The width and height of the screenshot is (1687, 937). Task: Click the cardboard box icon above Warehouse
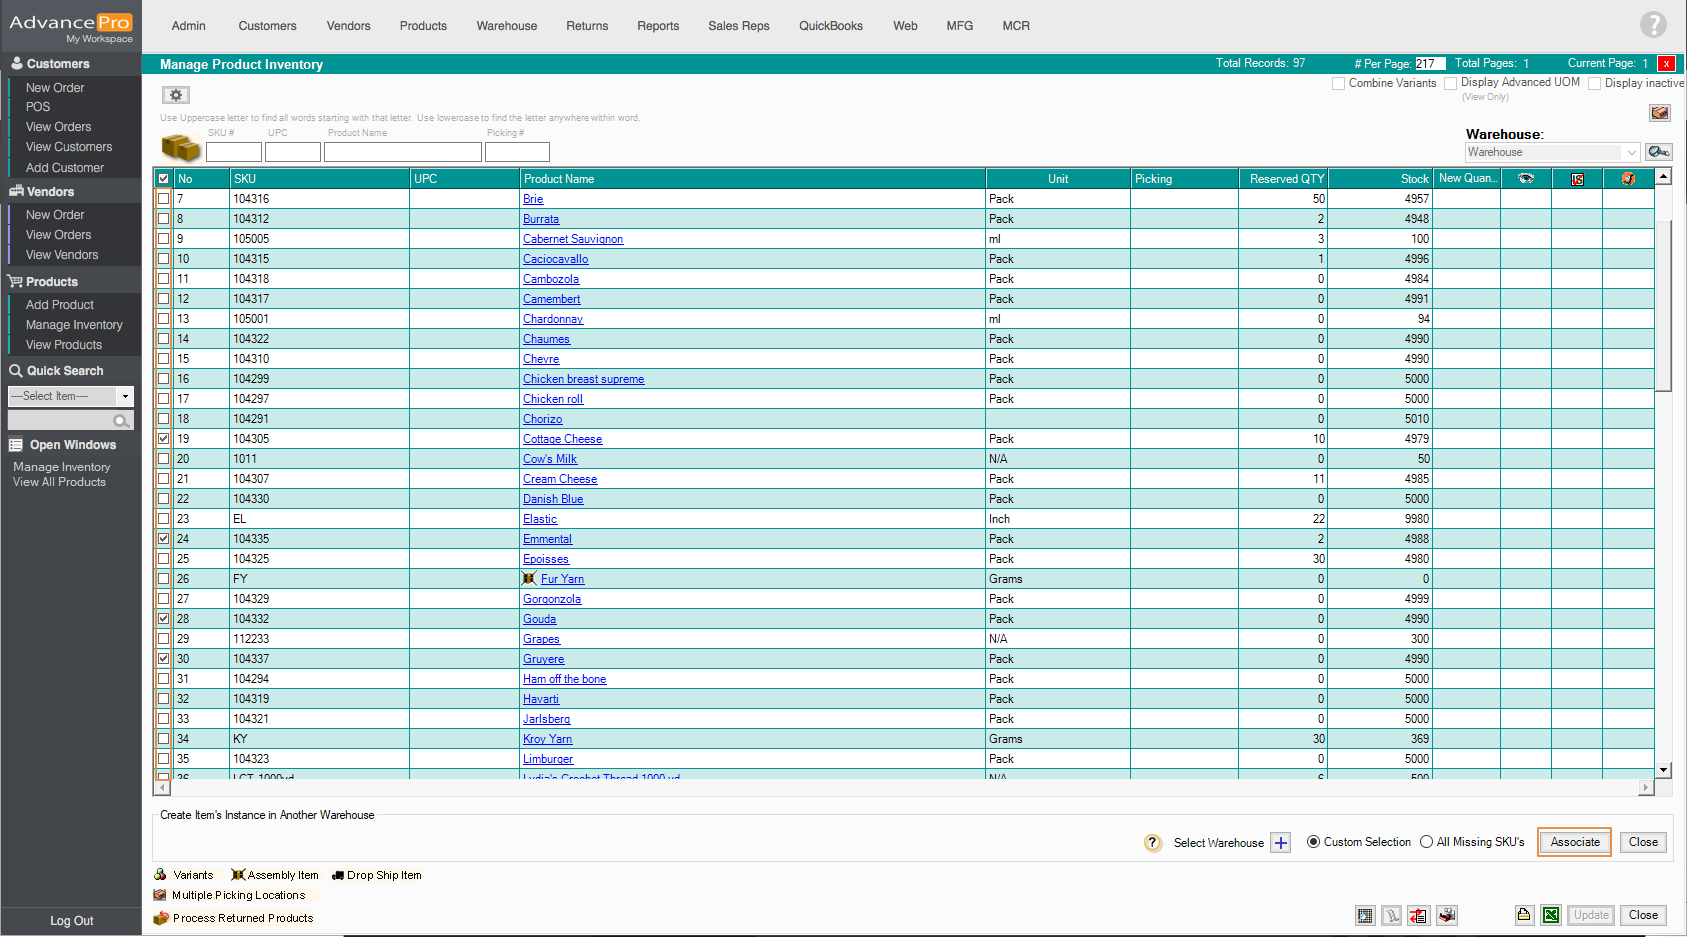tap(1659, 113)
